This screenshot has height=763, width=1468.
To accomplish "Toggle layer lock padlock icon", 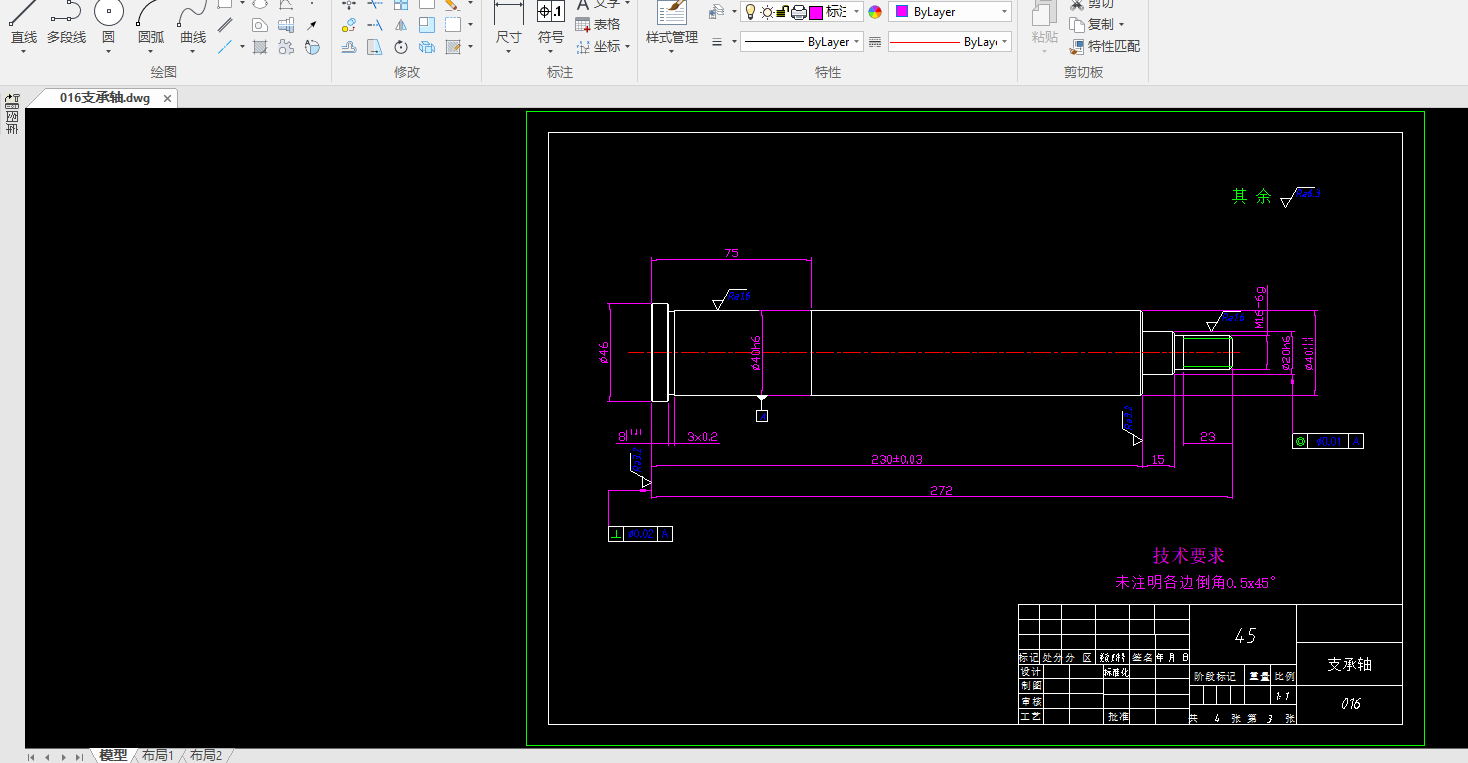I will pyautogui.click(x=783, y=12).
